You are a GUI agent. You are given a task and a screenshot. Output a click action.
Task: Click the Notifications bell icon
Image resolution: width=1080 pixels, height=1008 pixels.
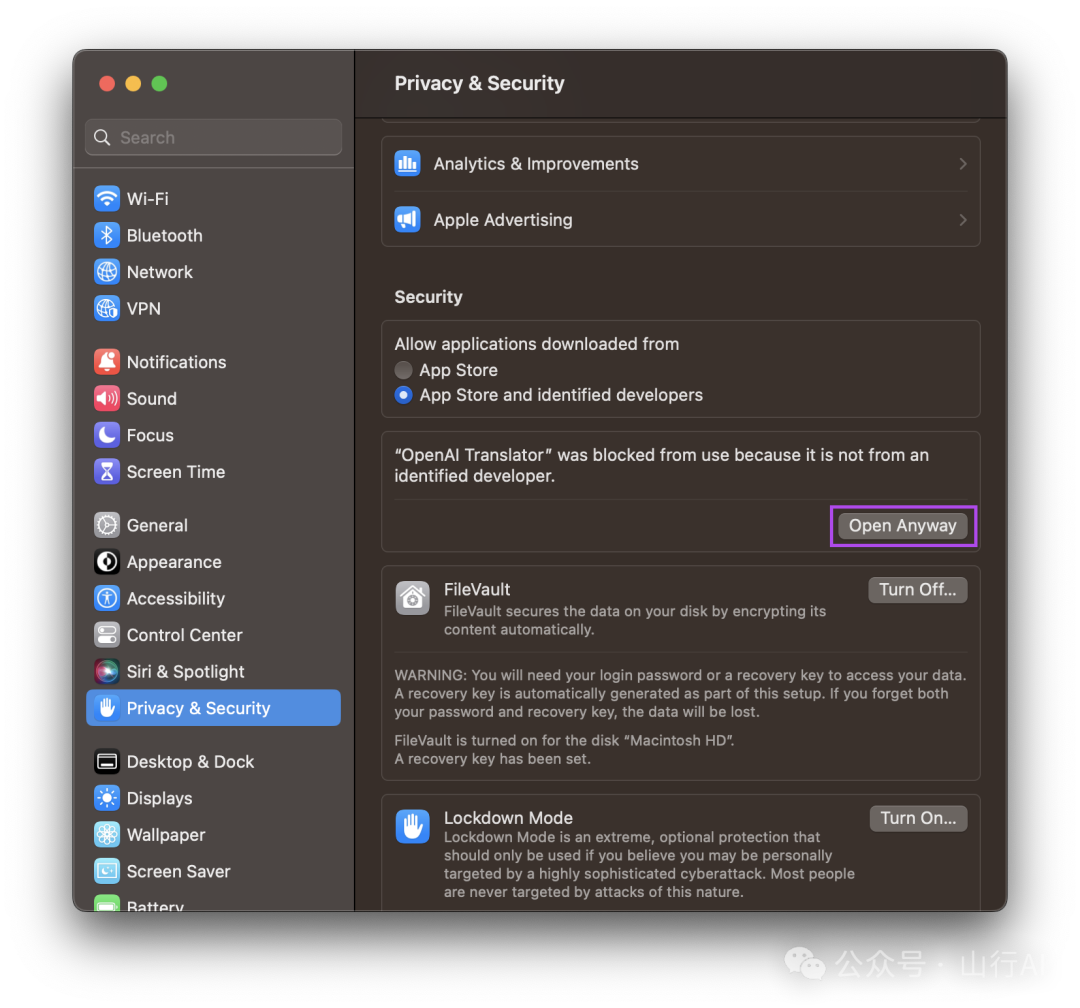tap(107, 362)
